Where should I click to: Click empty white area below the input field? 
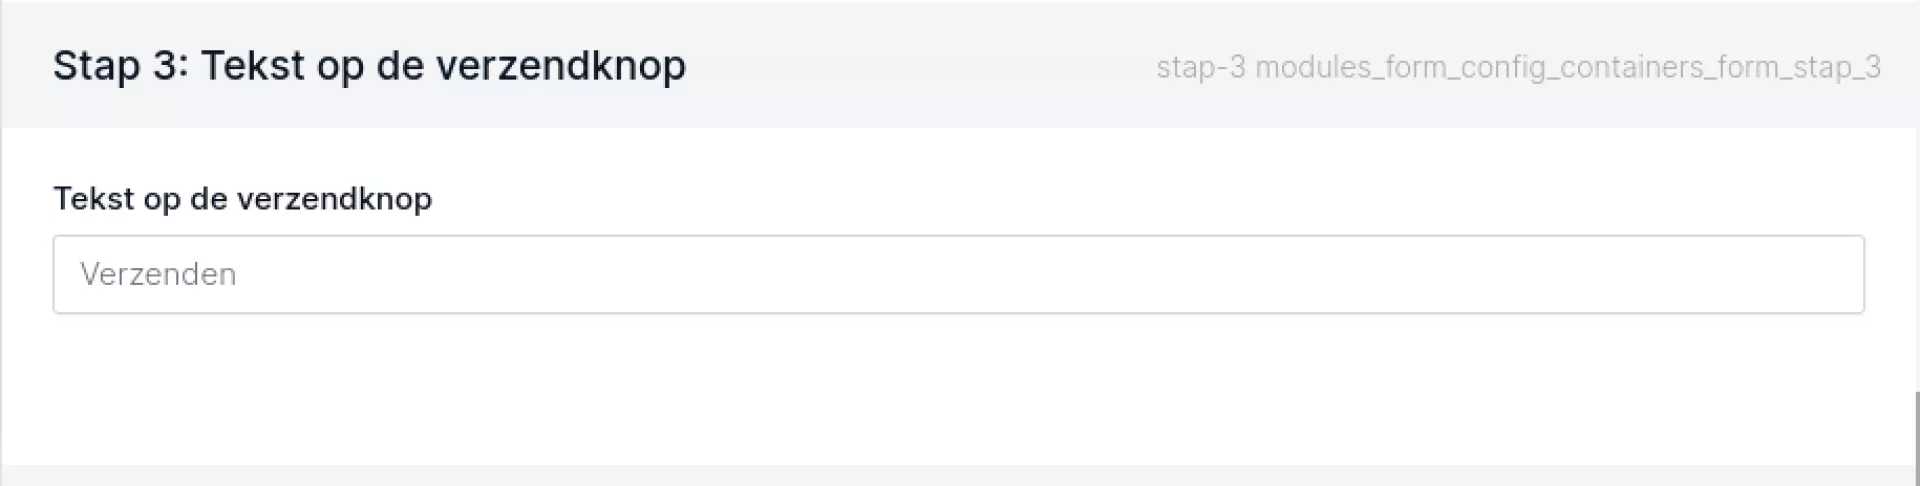coord(958,390)
